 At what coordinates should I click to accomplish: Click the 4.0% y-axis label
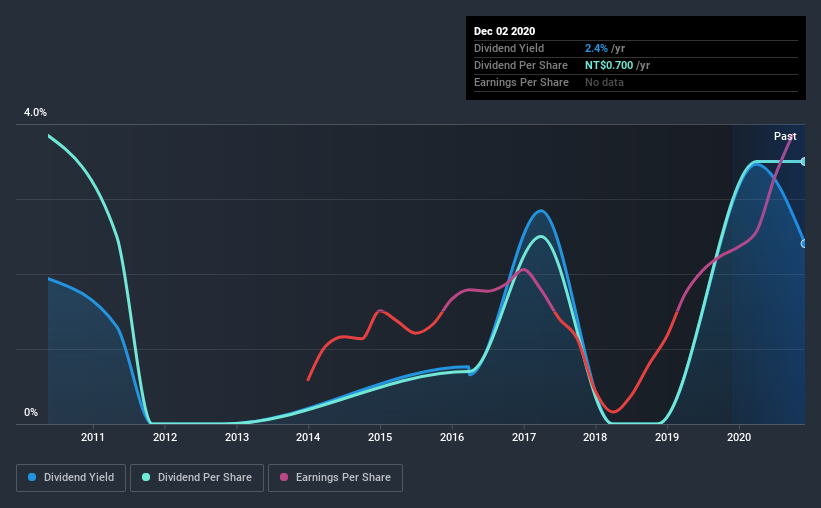35,112
